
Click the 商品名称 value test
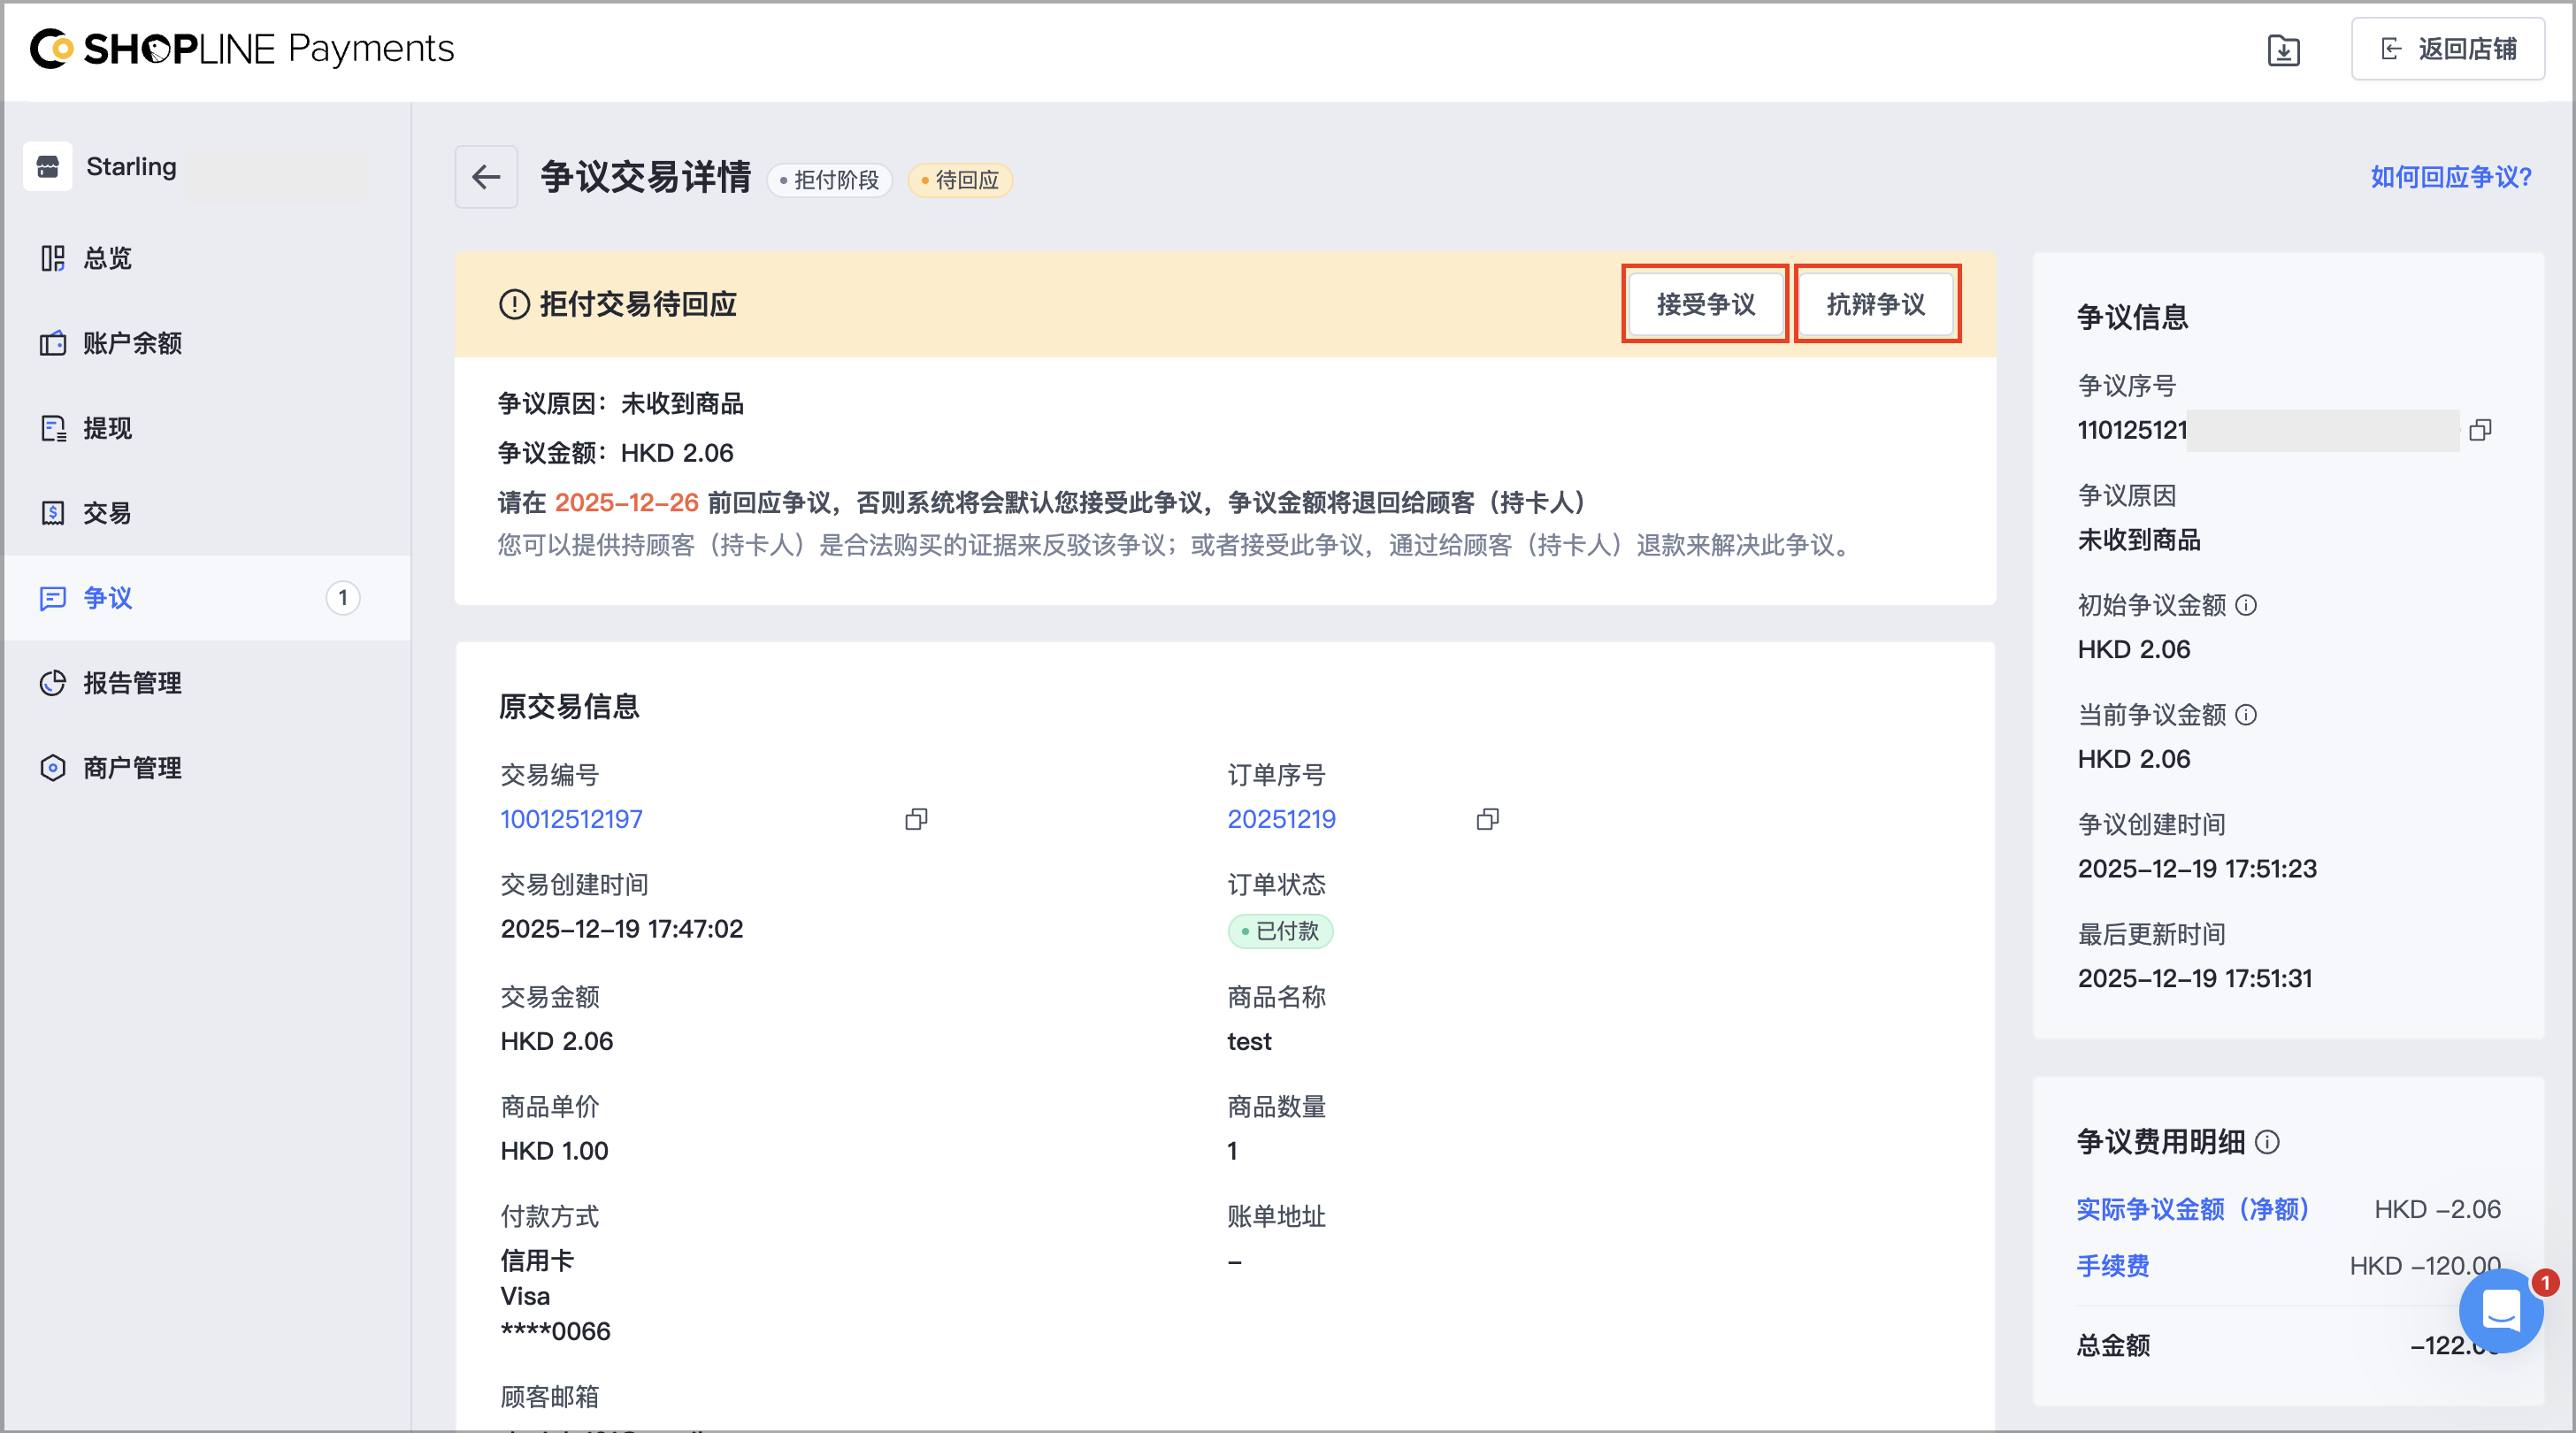click(1249, 1041)
